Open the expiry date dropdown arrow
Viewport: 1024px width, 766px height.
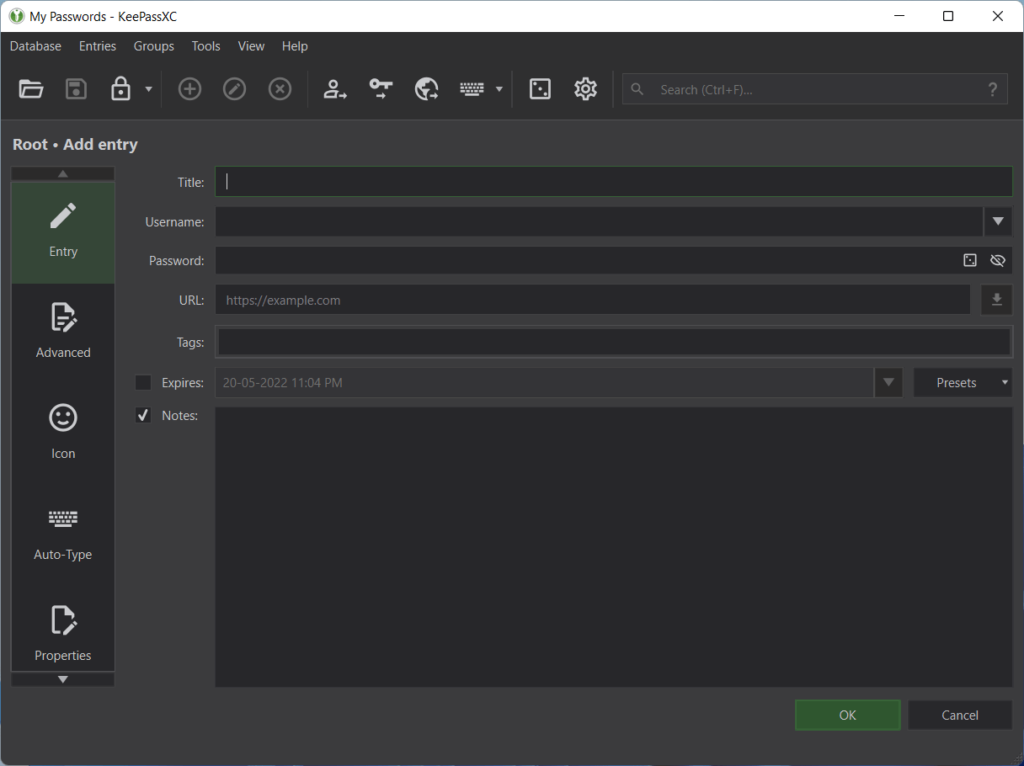(x=888, y=382)
